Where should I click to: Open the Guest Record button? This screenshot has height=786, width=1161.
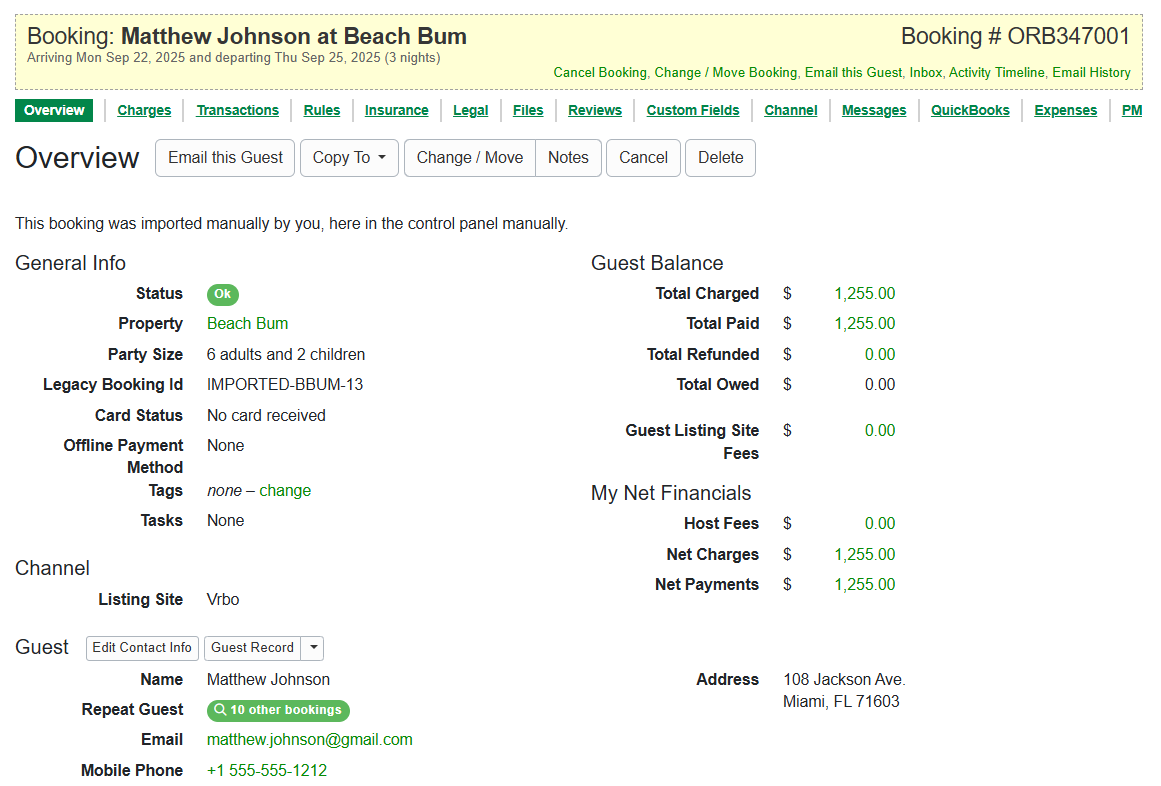pyautogui.click(x=252, y=648)
